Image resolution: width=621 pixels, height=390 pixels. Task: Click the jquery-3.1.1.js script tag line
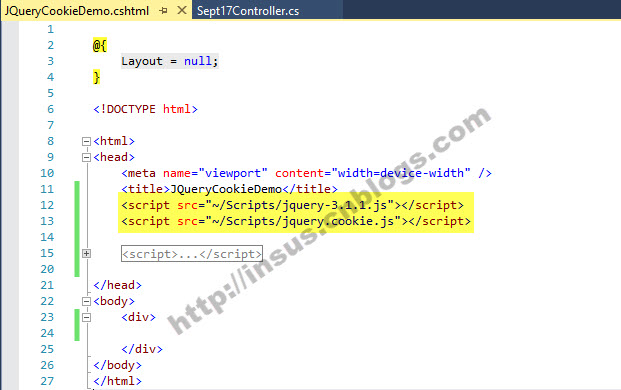292,205
